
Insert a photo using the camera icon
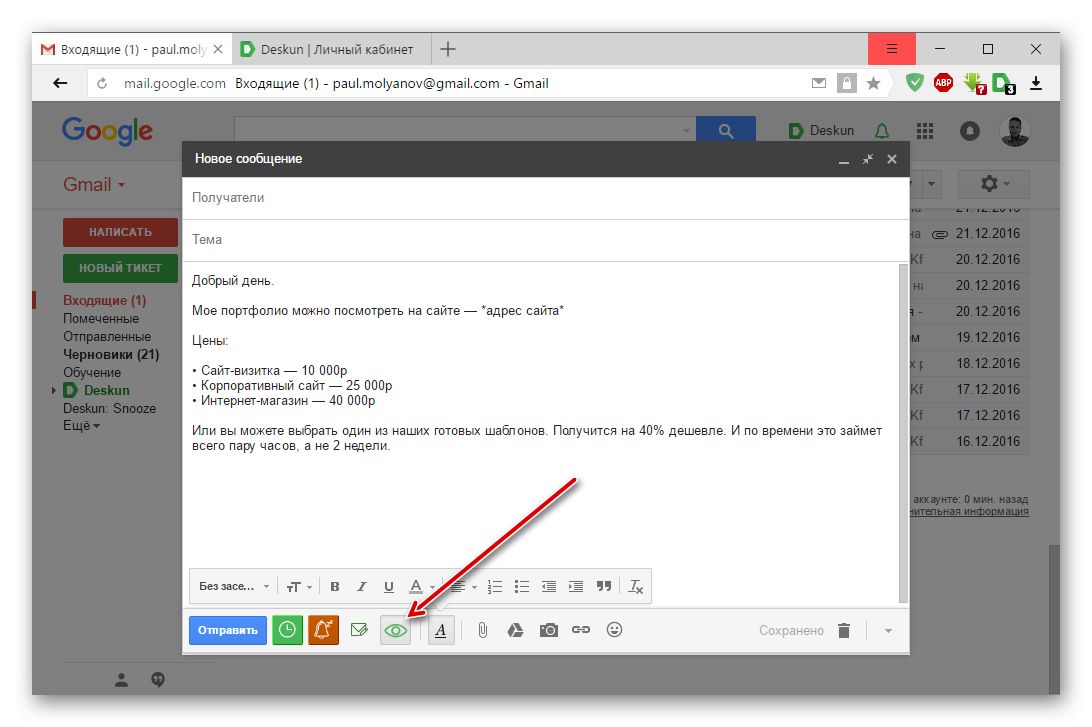point(548,630)
